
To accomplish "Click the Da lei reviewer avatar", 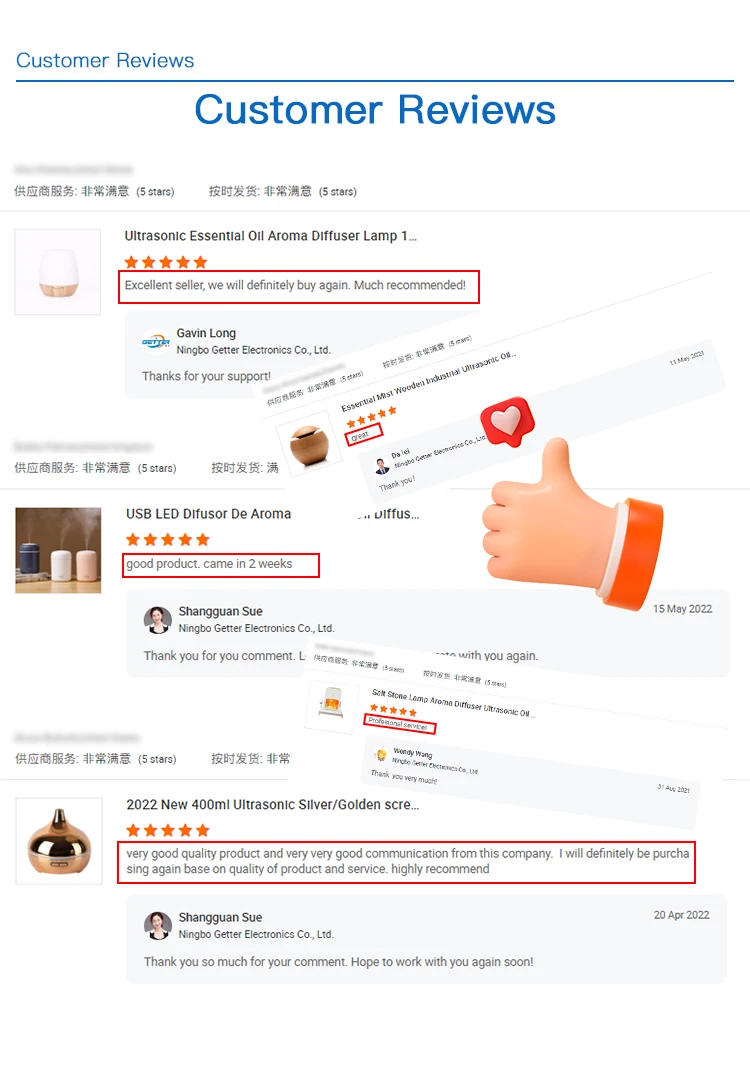I will [x=382, y=467].
